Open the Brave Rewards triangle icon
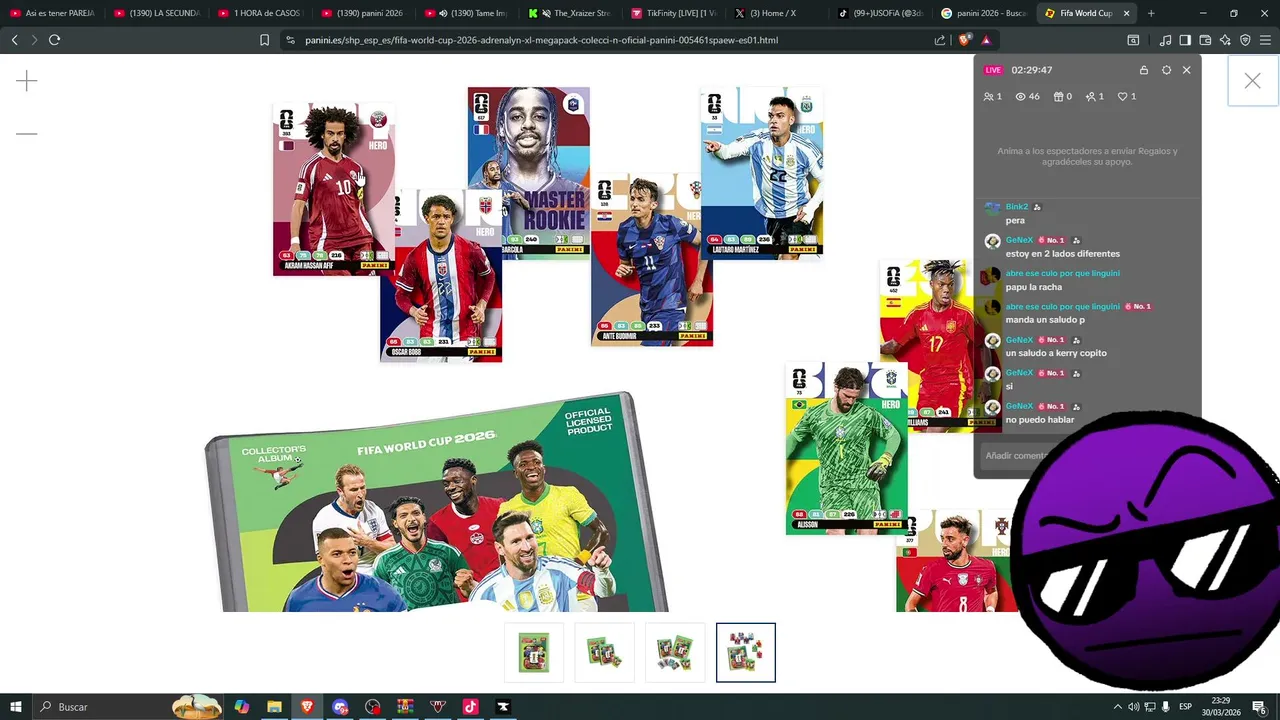This screenshot has width=1280, height=720. coord(986,40)
